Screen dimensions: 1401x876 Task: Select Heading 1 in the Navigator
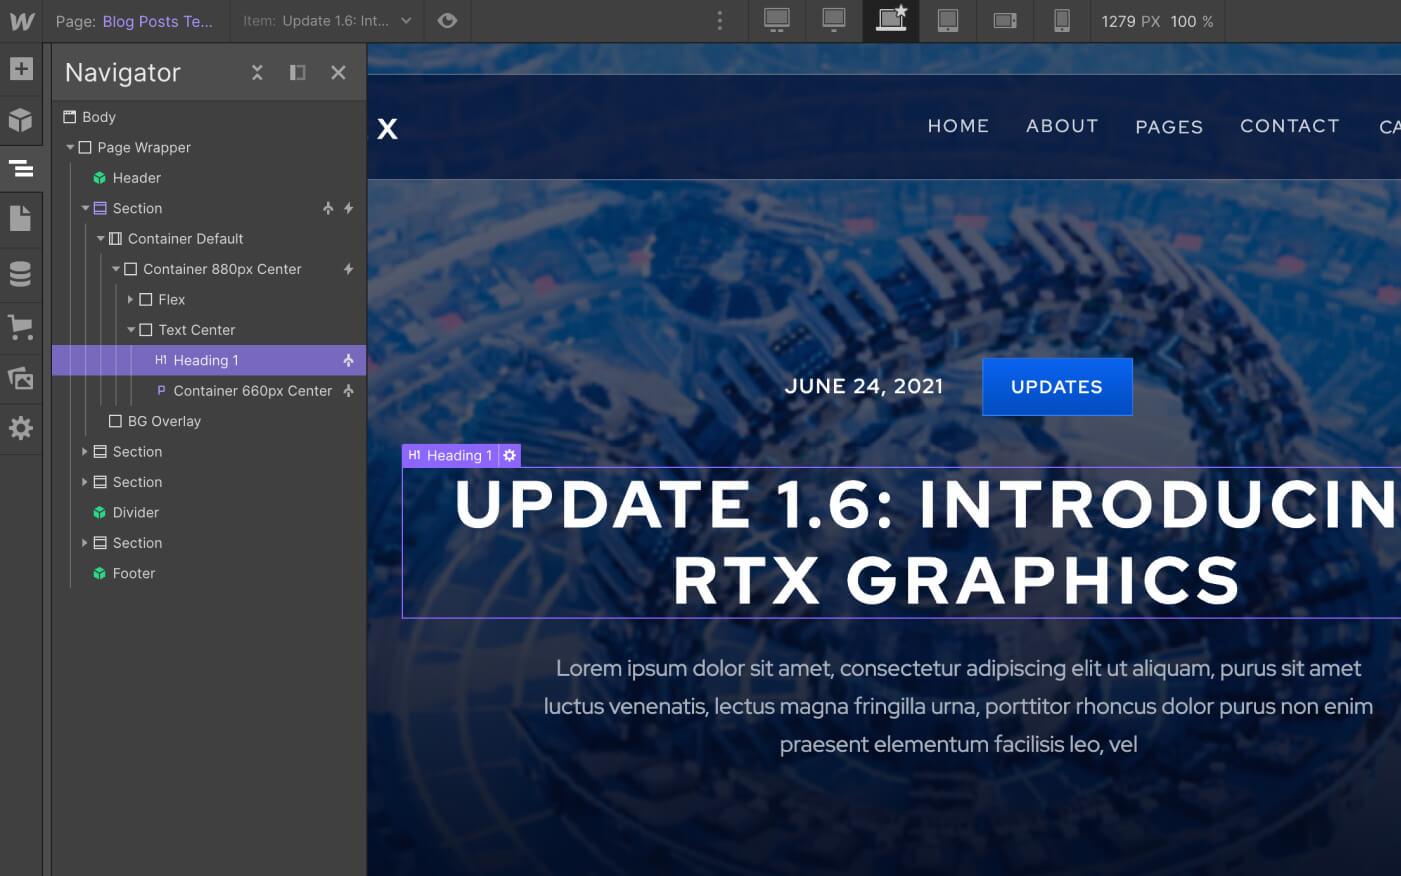209,360
